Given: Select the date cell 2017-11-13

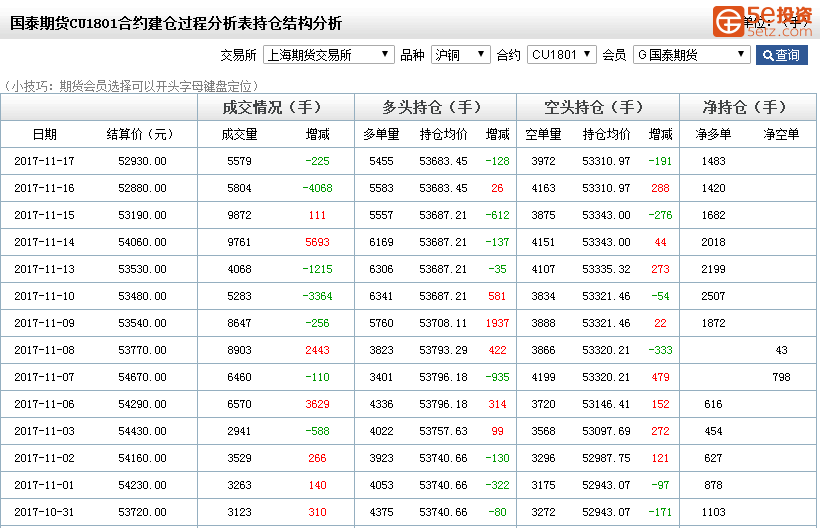Looking at the screenshot, I should pyautogui.click(x=44, y=269).
